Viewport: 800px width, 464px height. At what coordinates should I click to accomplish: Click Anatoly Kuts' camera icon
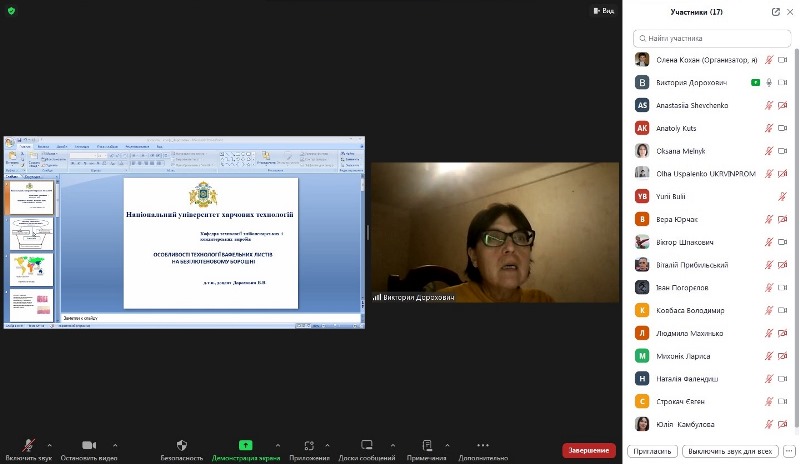[x=782, y=128]
